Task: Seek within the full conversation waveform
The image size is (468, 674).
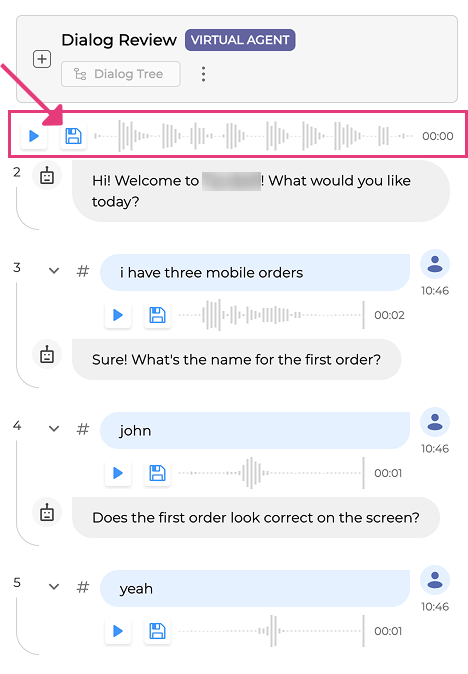Action: pos(254,136)
